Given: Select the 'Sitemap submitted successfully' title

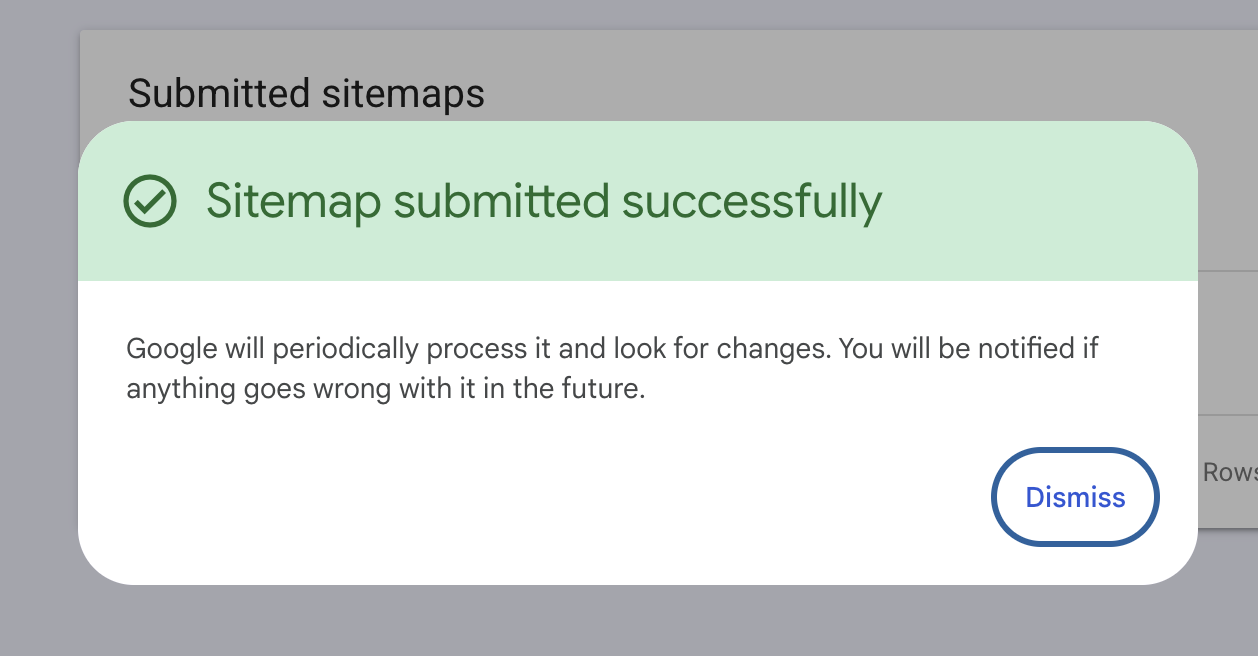Looking at the screenshot, I should click(544, 202).
